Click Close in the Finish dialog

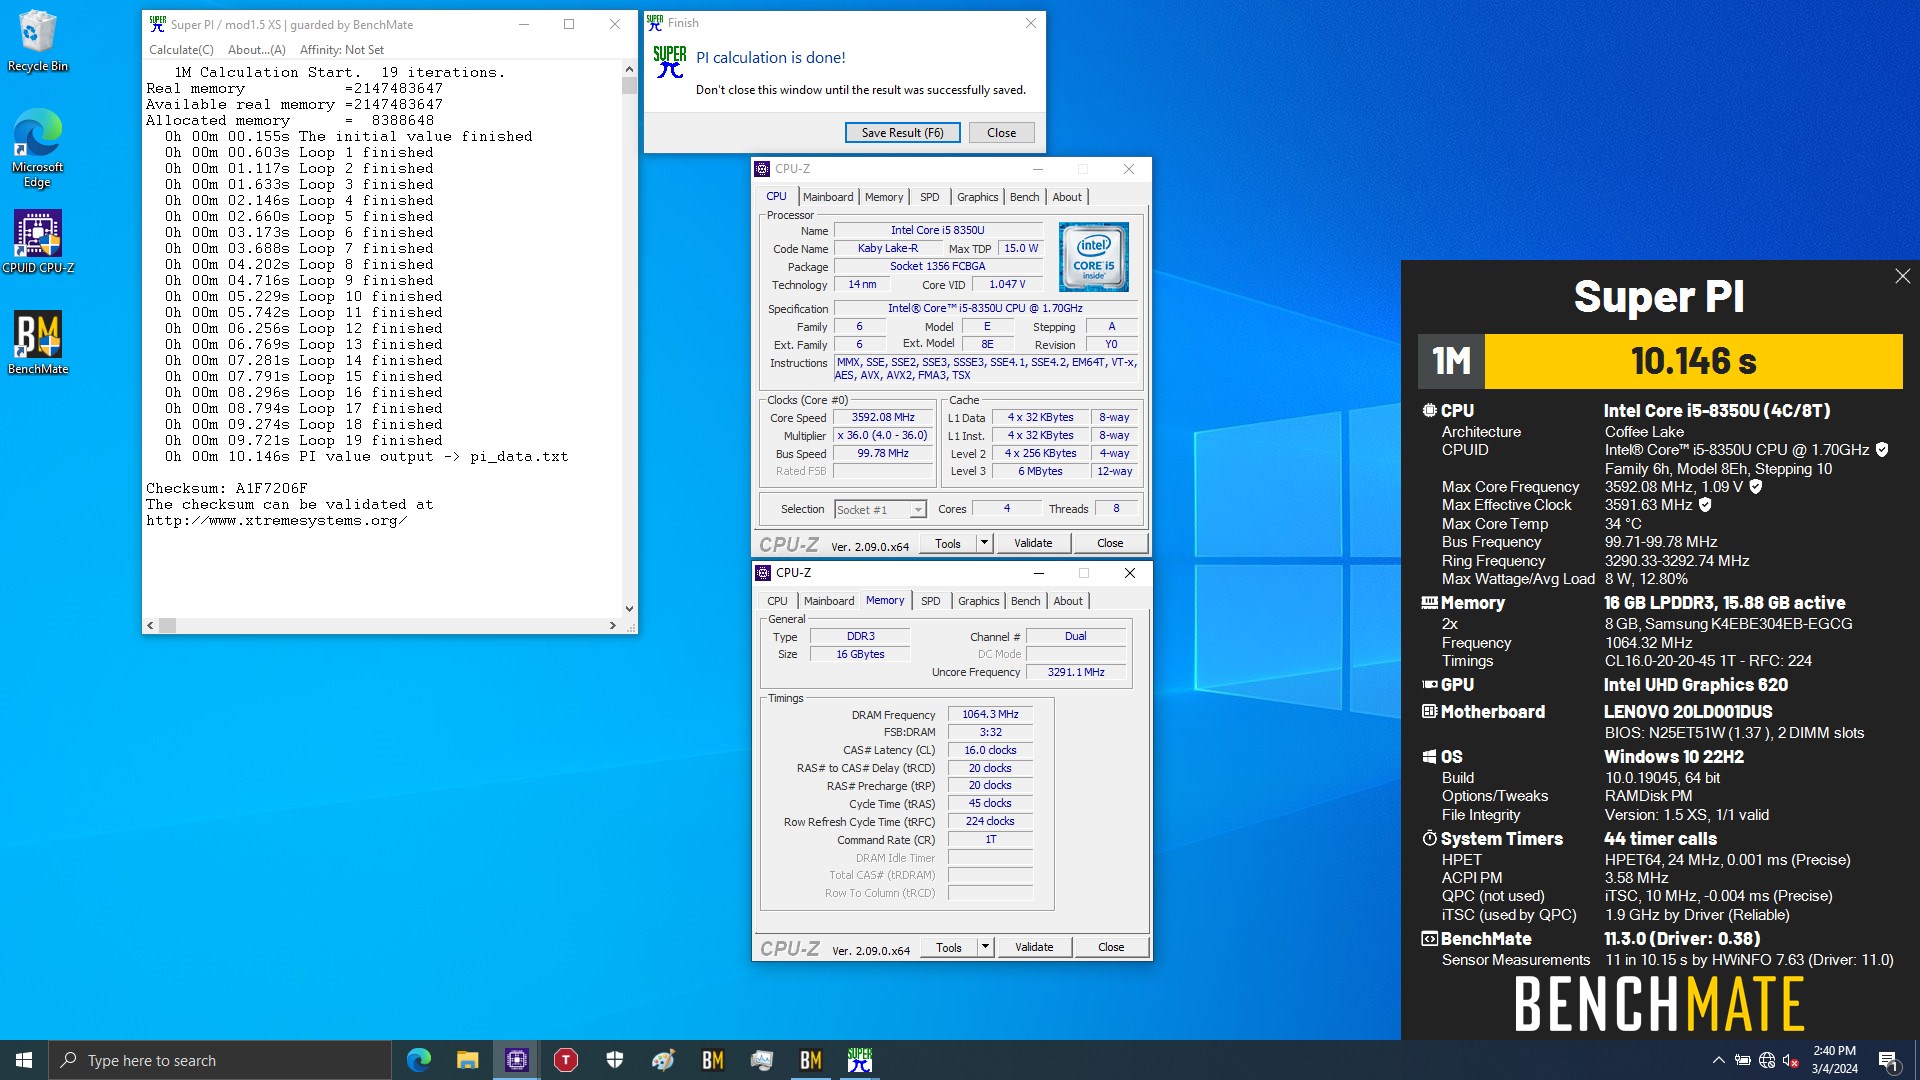click(1001, 133)
